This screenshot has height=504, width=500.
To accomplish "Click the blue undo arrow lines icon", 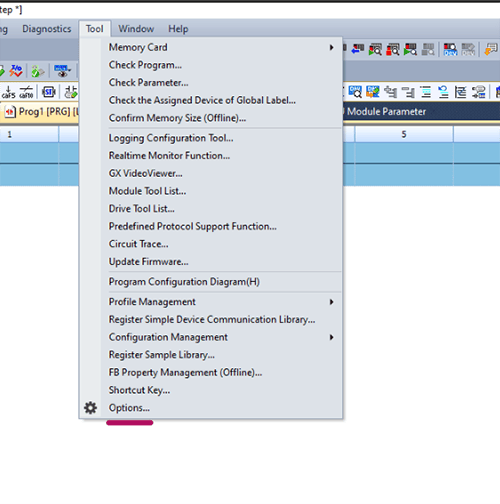I will point(443,91).
